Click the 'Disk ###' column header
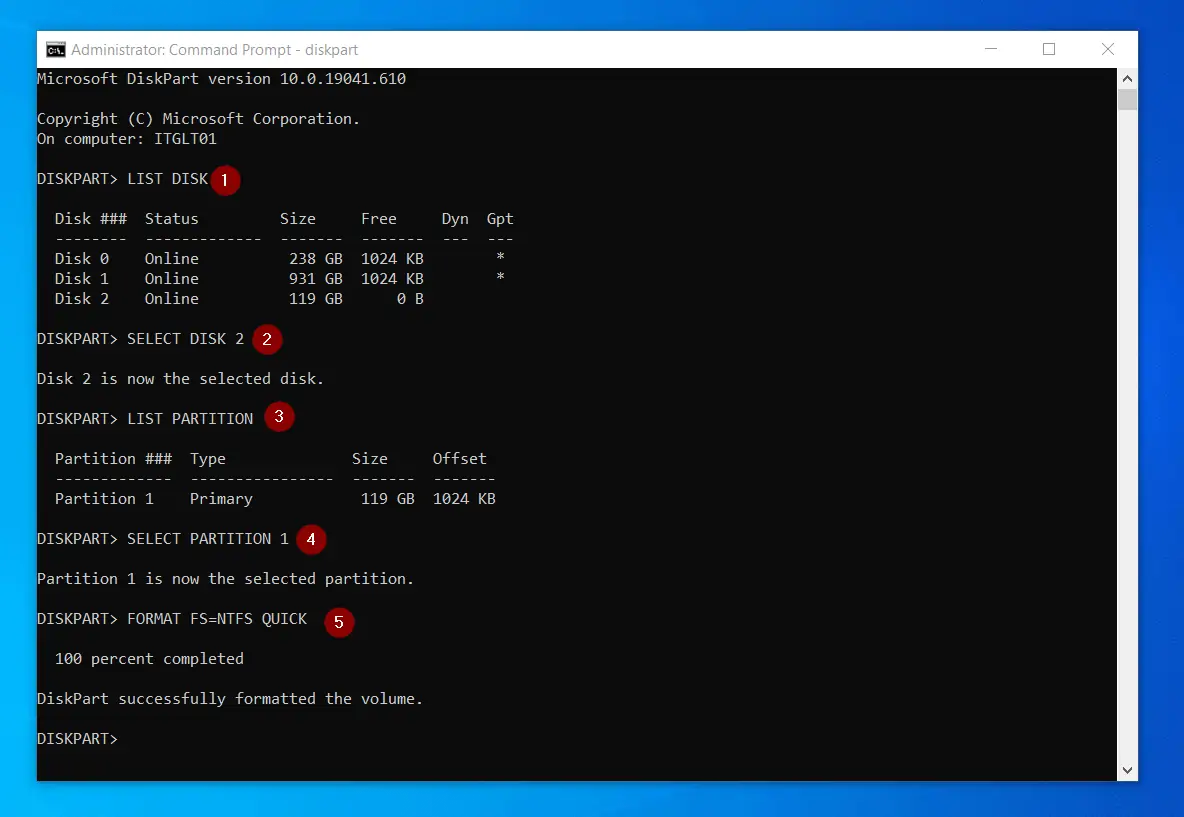Viewport: 1184px width, 817px height. [91, 219]
